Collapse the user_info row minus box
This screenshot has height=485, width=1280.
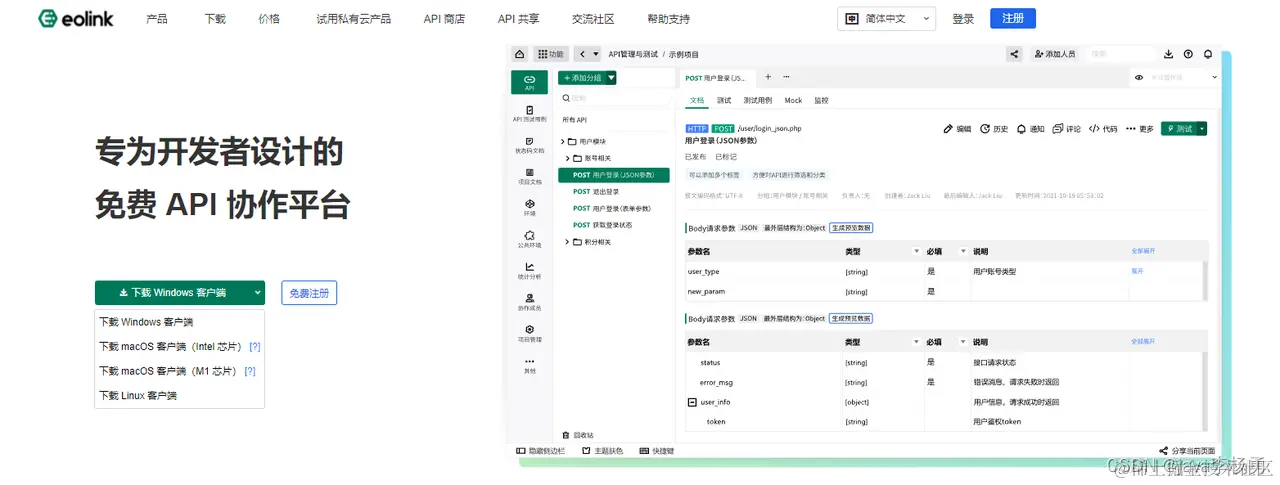click(692, 402)
